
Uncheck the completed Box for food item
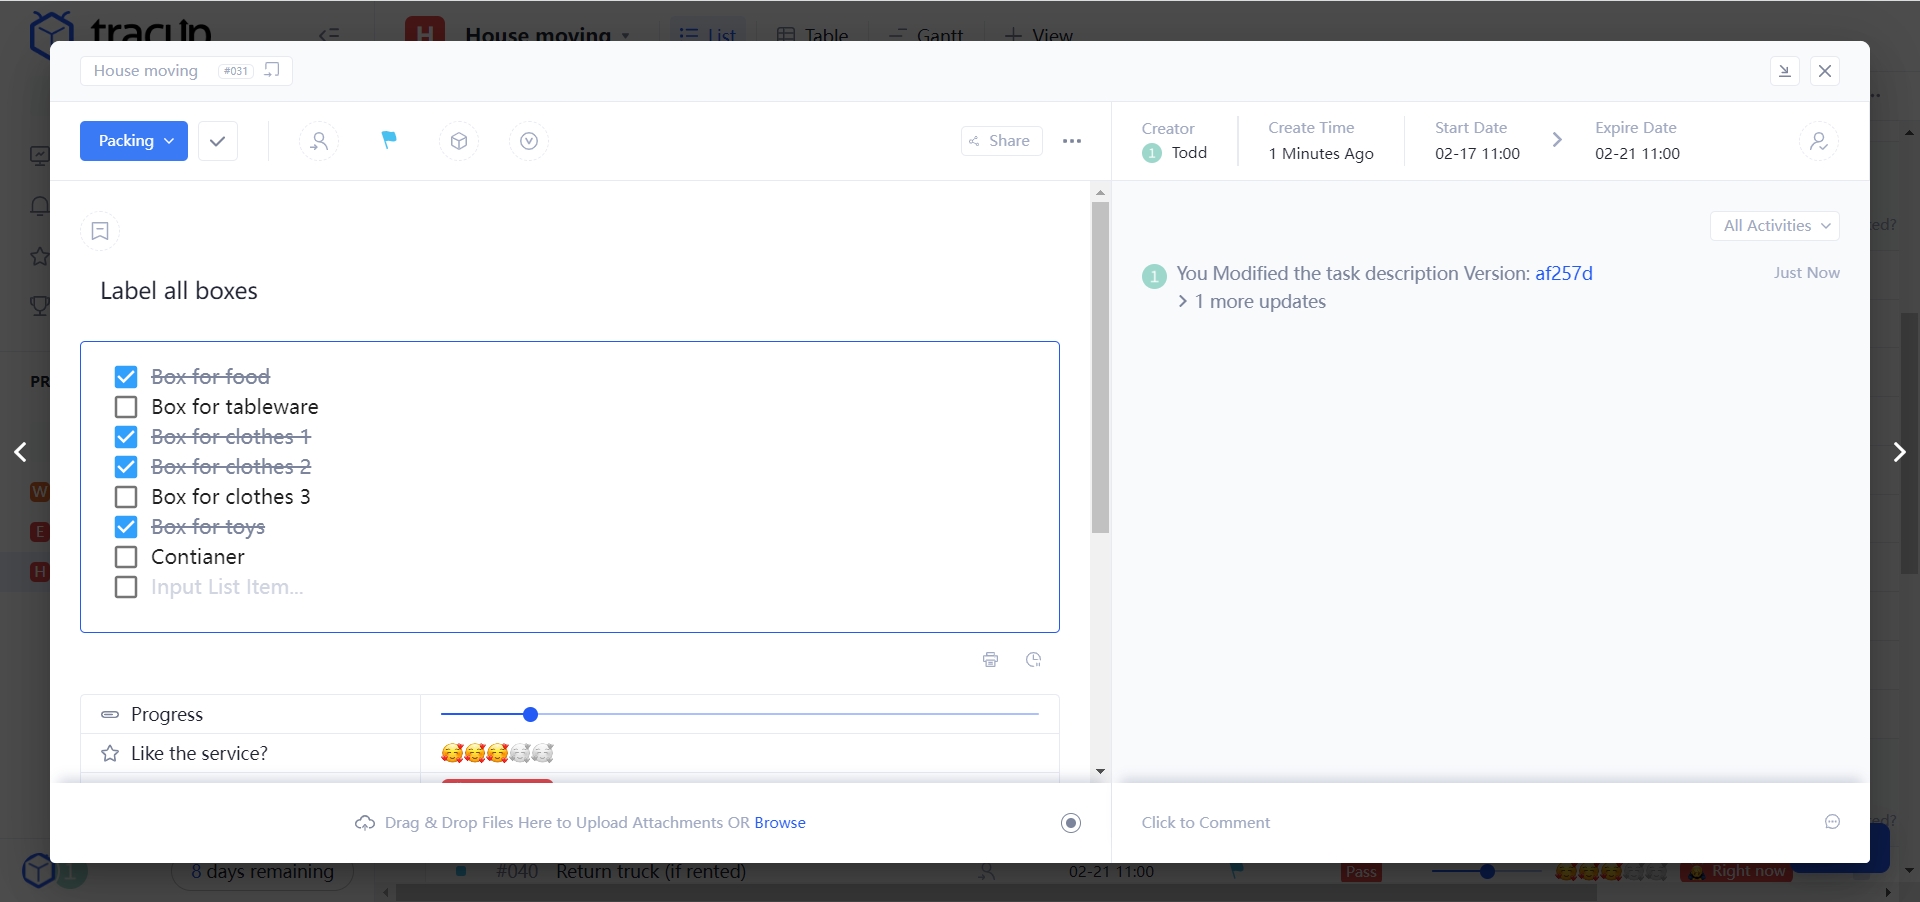[x=126, y=377]
